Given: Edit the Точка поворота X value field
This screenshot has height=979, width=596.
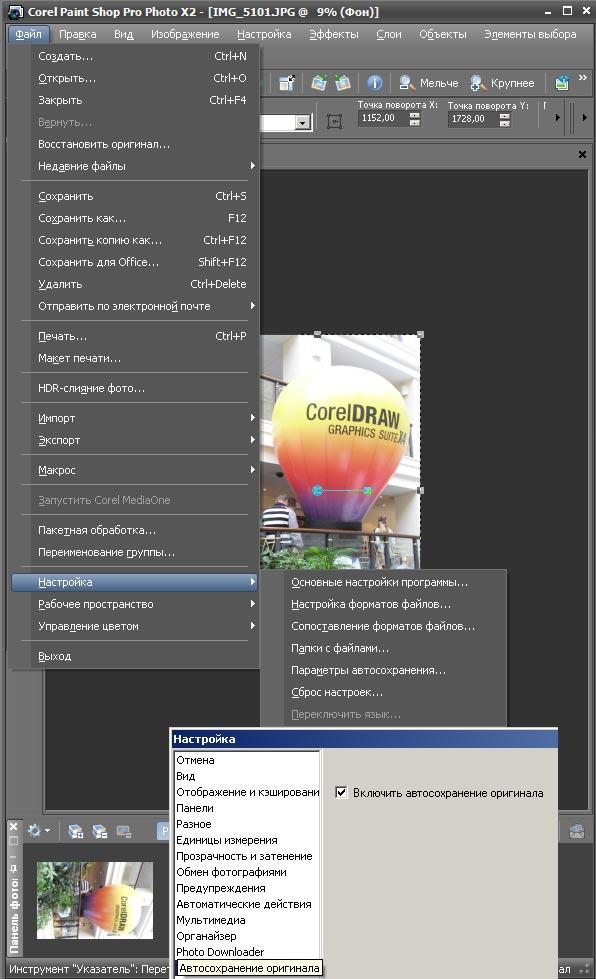Looking at the screenshot, I should 383,118.
